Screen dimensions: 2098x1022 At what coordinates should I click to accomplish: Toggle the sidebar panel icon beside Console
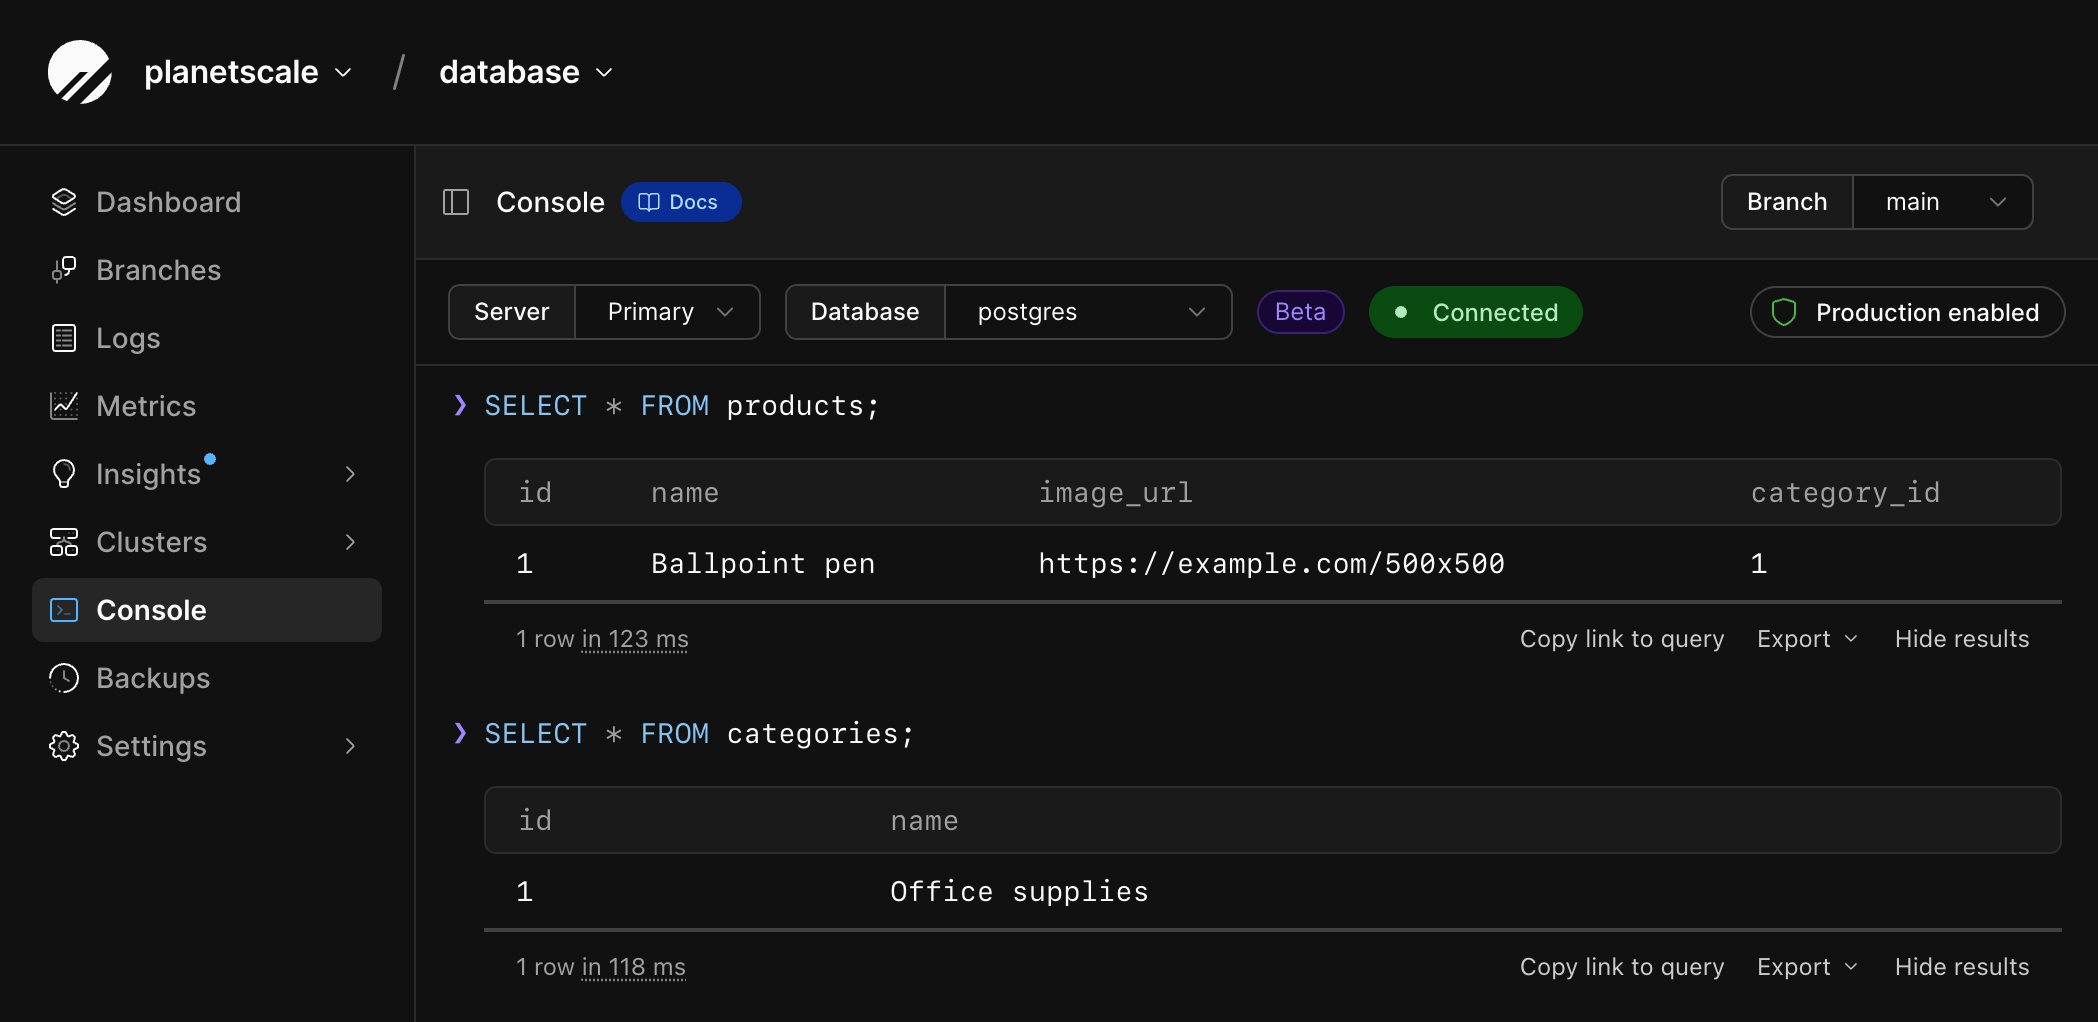pyautogui.click(x=456, y=202)
